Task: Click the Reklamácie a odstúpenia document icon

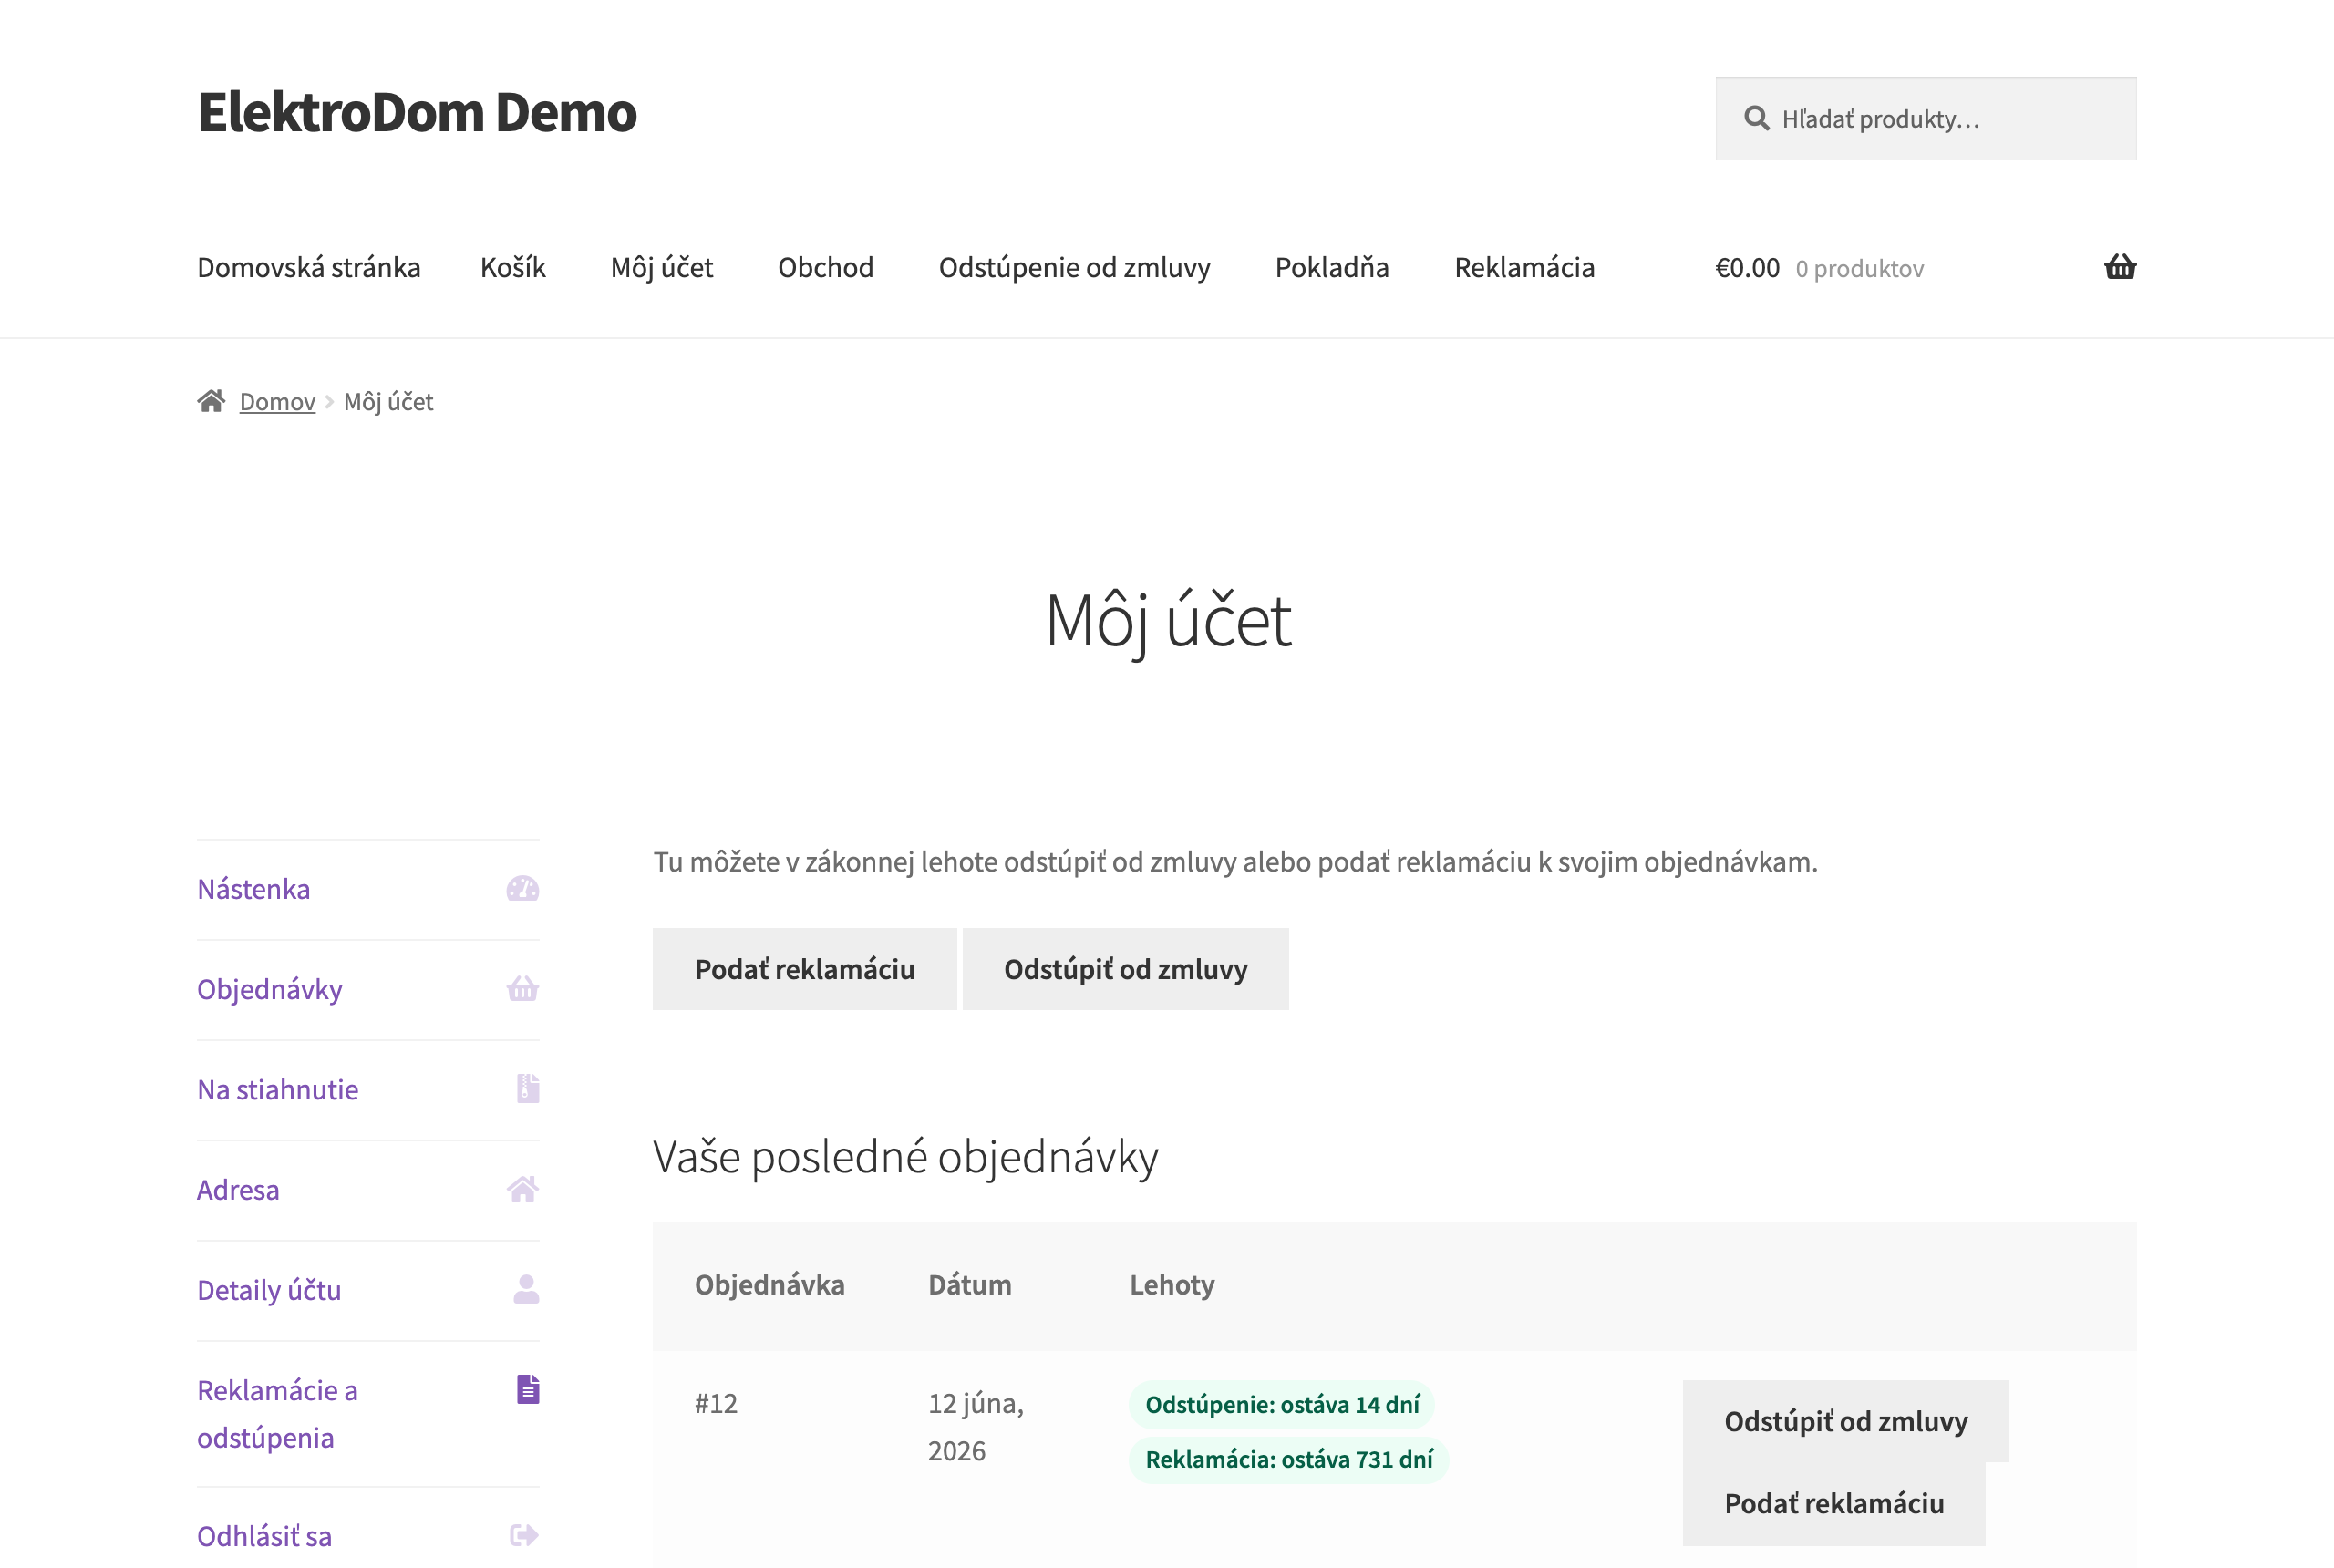Action: click(528, 1389)
